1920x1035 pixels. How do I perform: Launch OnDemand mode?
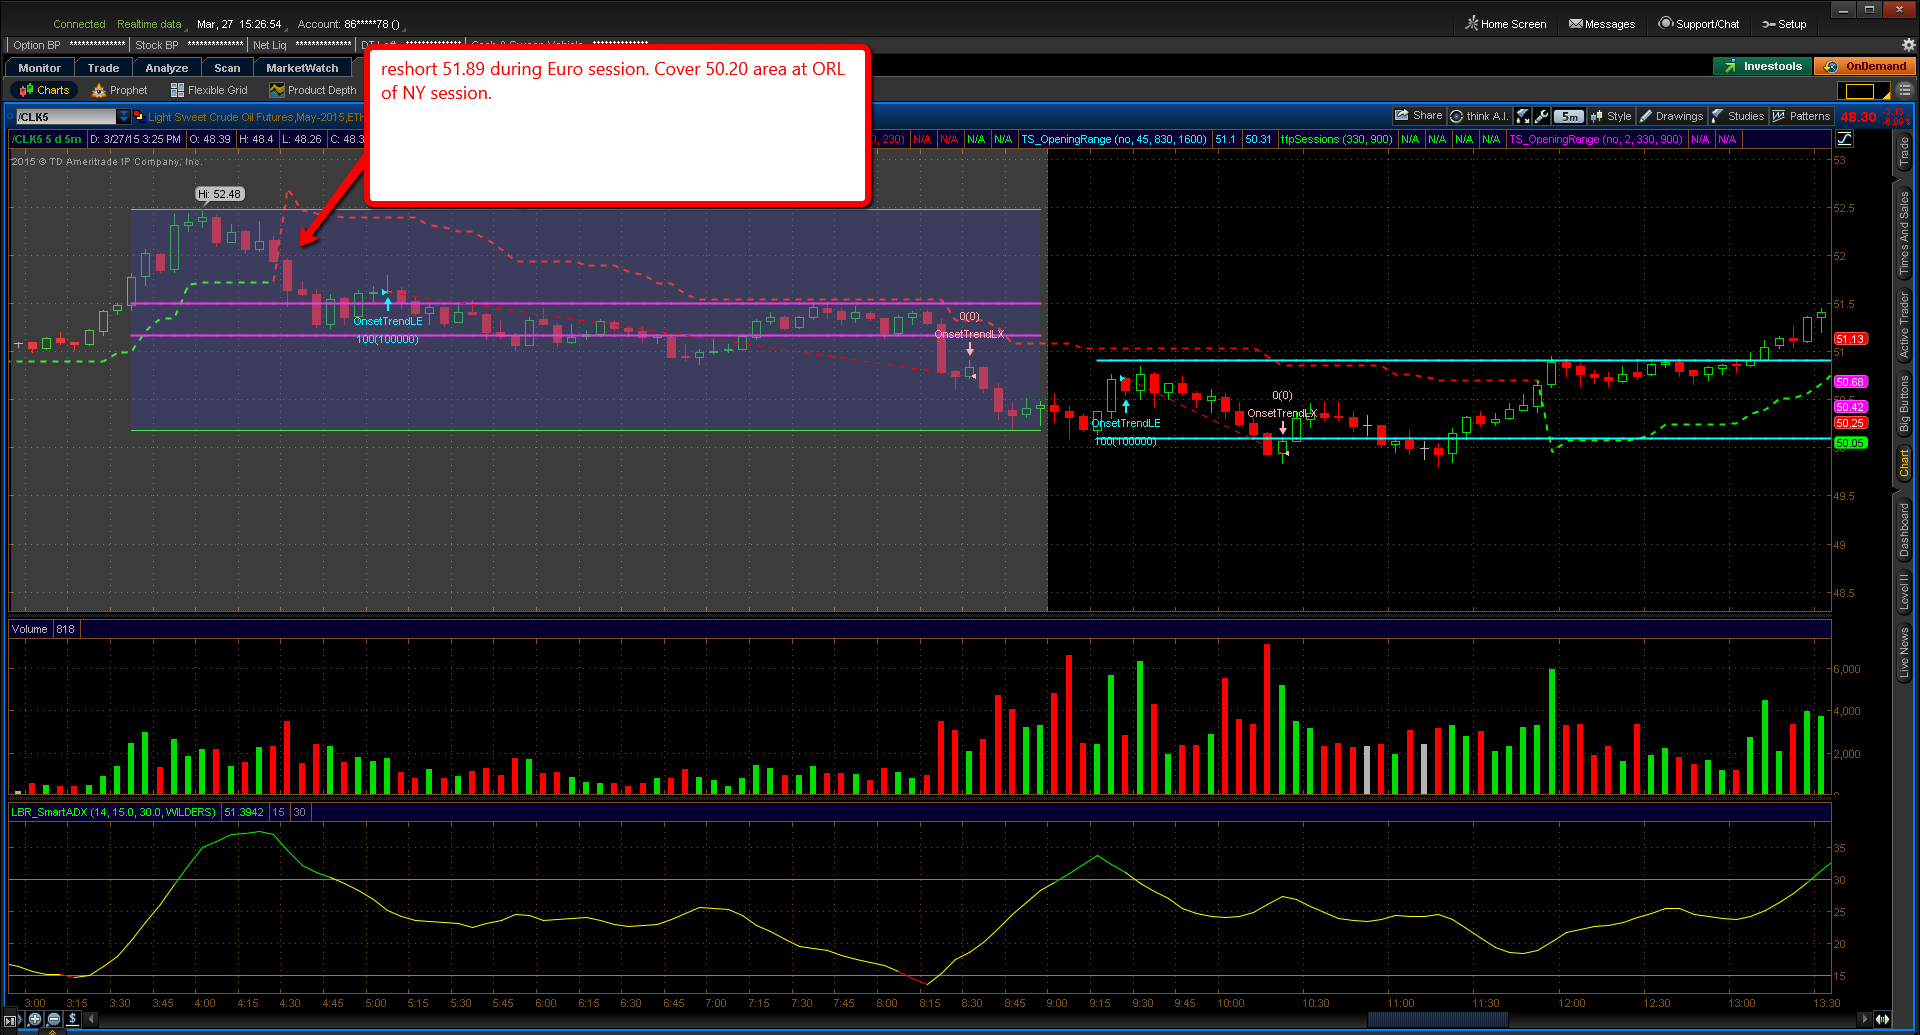coord(1865,67)
